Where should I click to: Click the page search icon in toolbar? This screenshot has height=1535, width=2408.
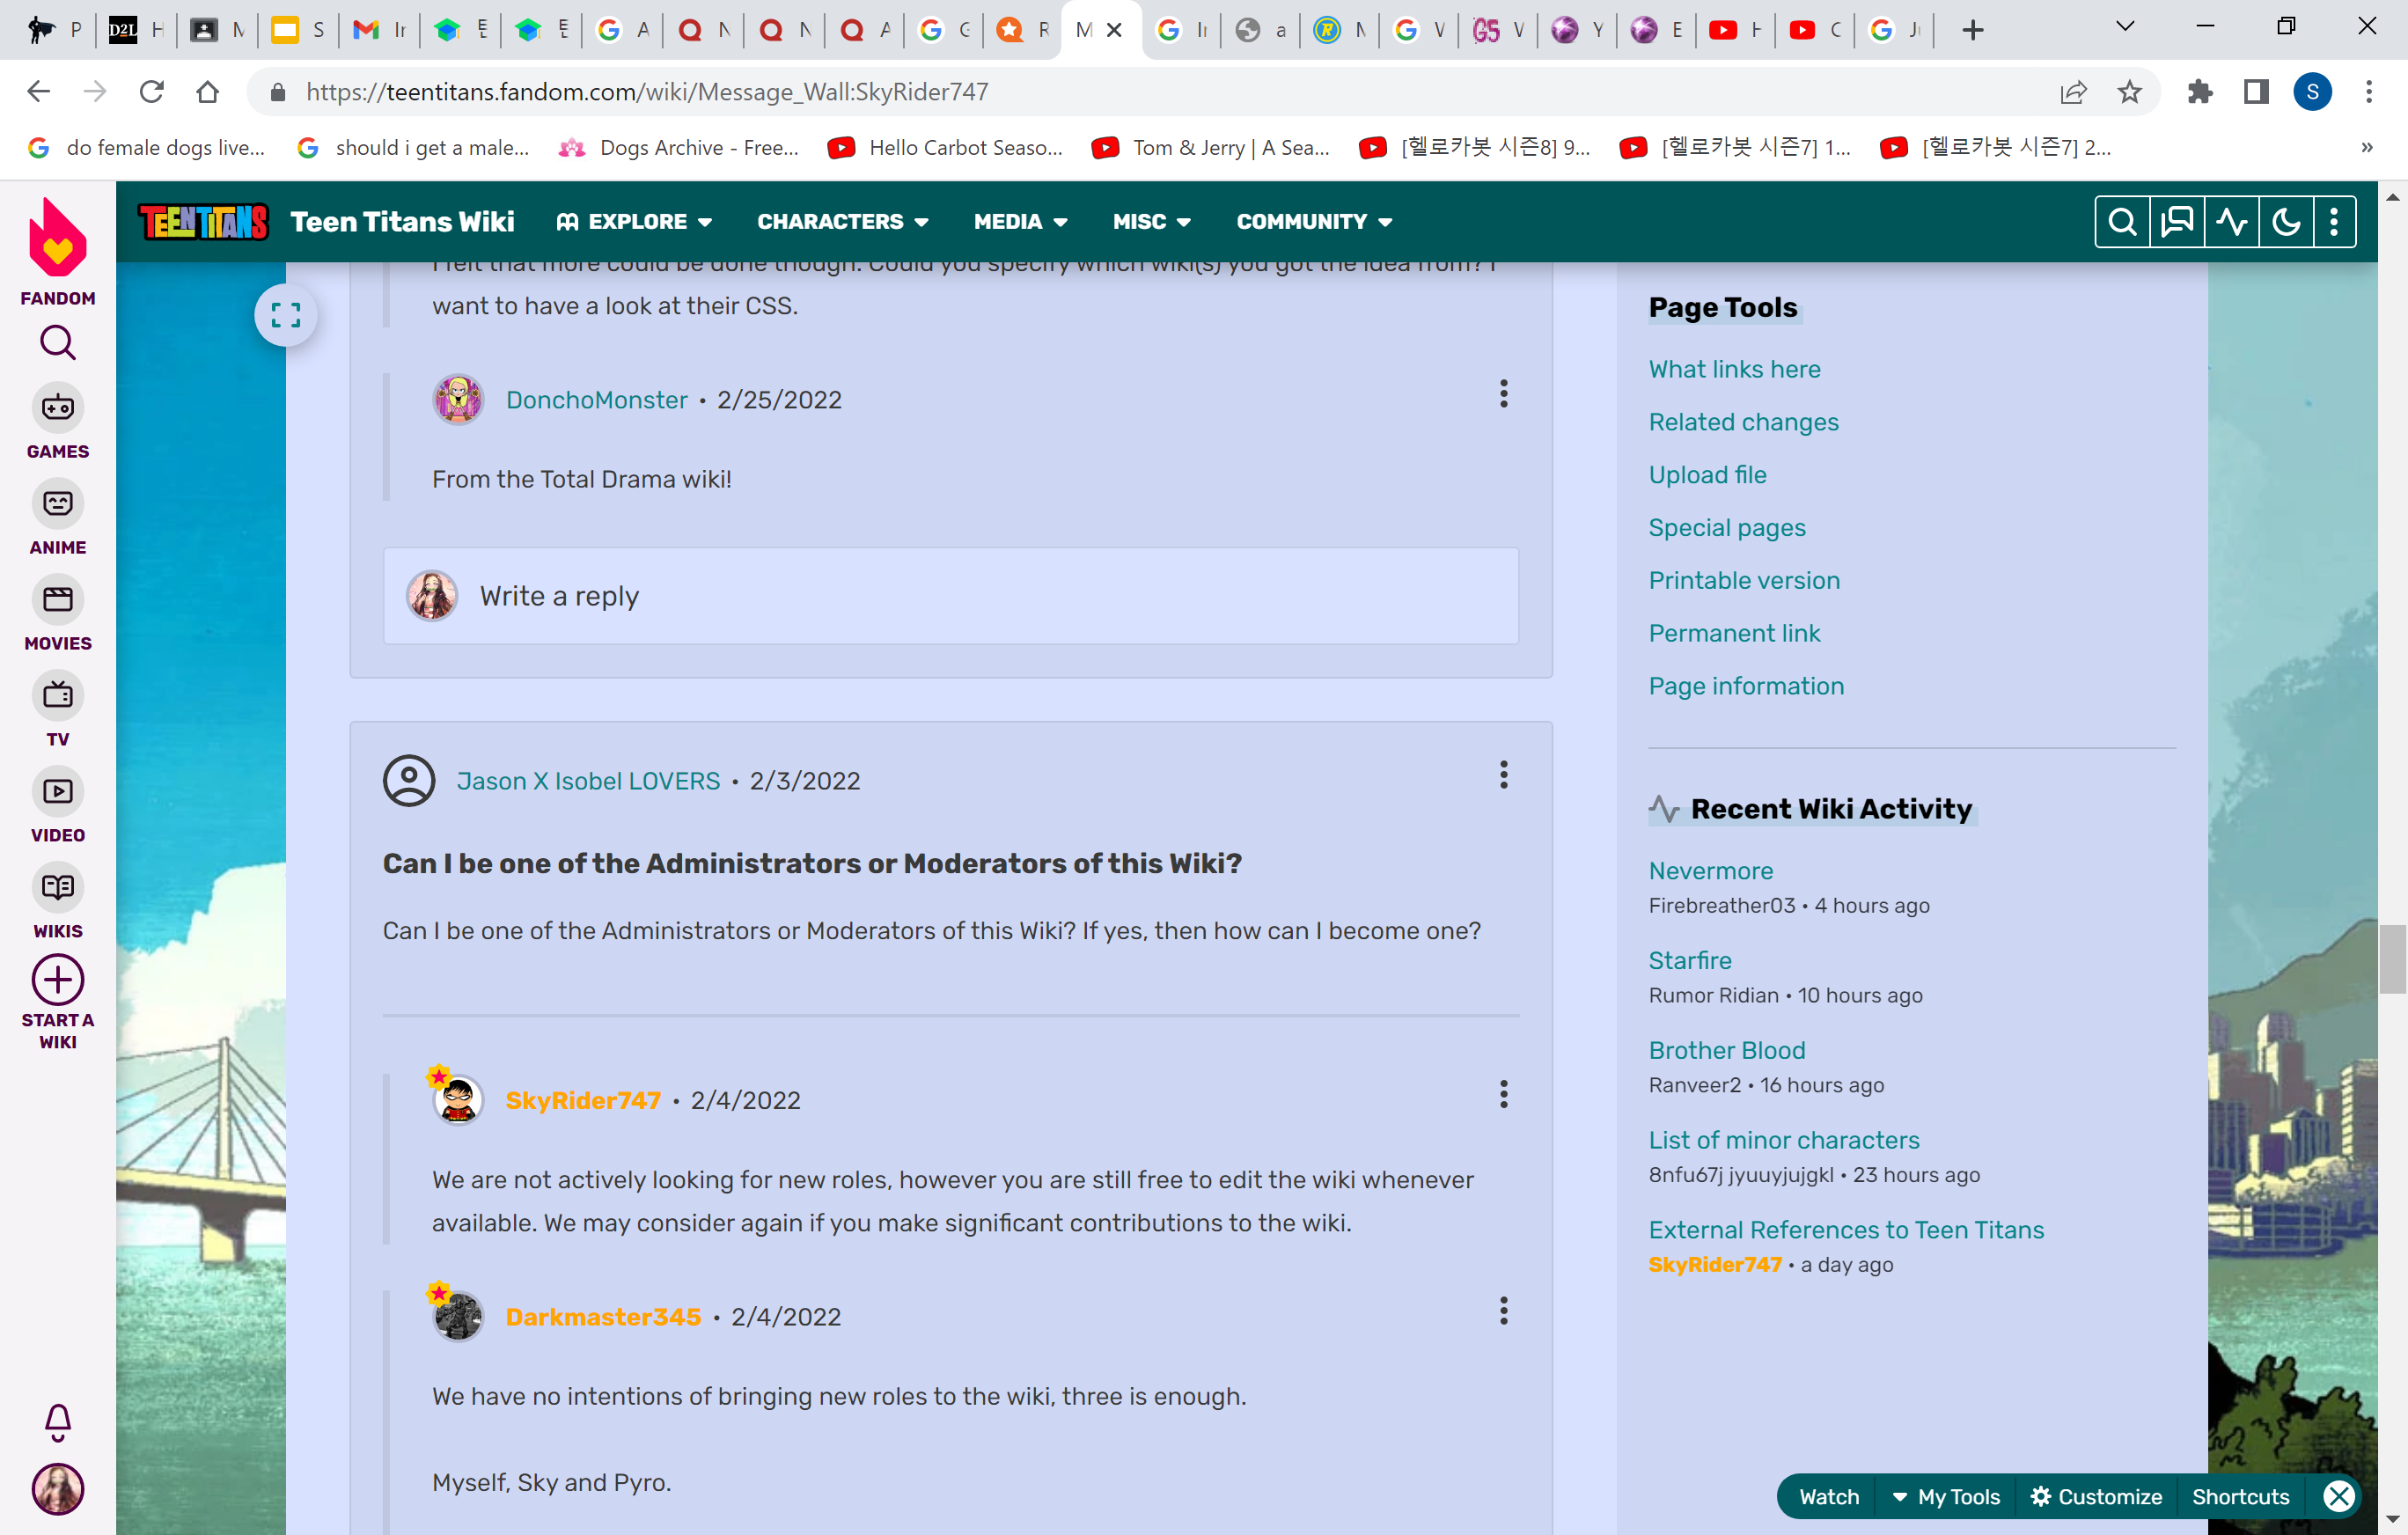(2120, 221)
